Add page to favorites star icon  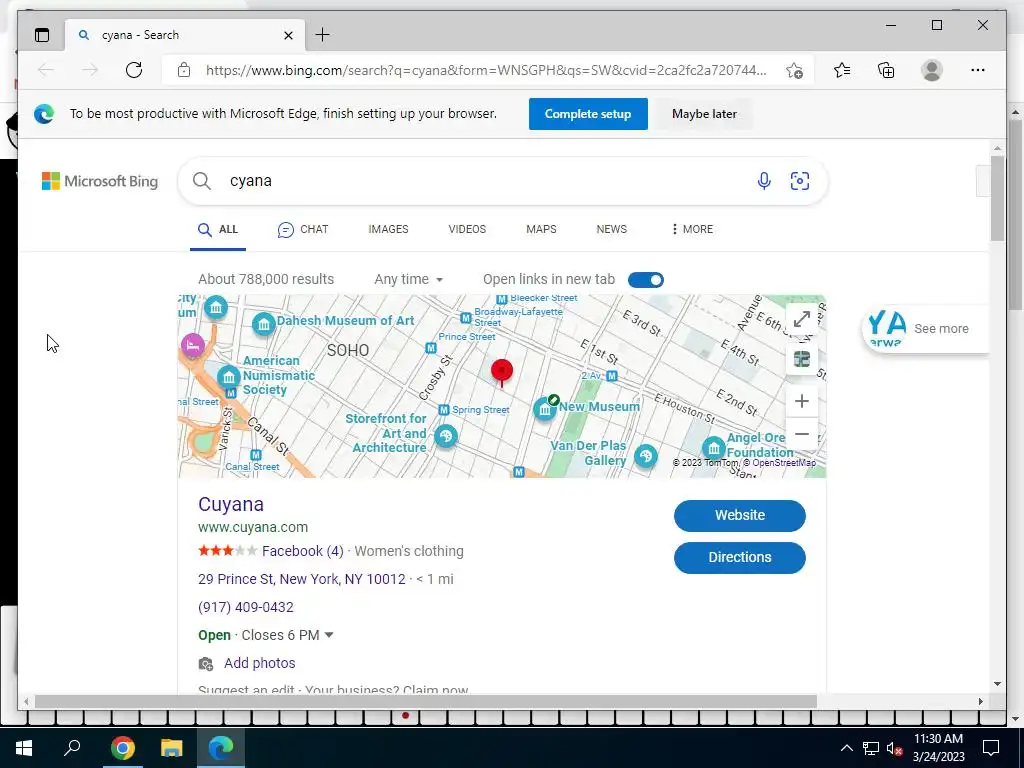coord(794,71)
